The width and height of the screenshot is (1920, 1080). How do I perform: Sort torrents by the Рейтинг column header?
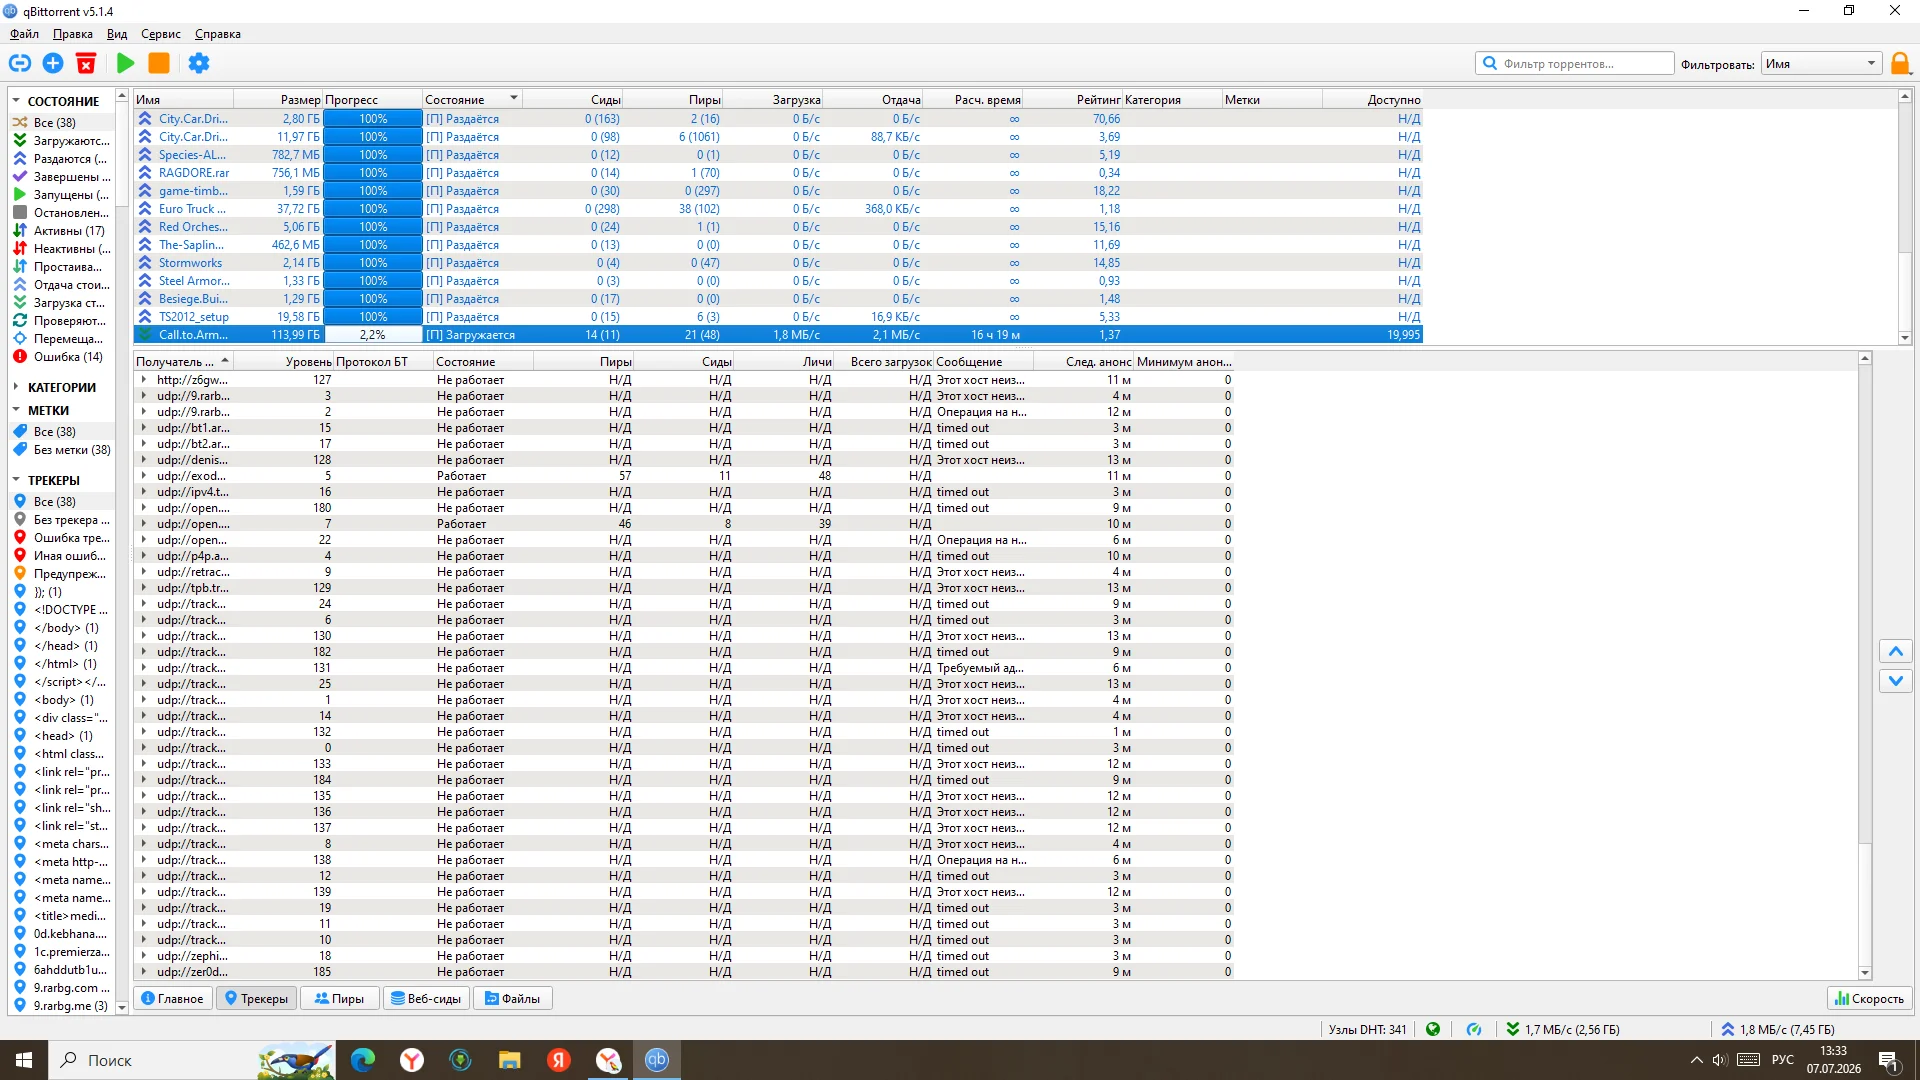pos(1072,100)
